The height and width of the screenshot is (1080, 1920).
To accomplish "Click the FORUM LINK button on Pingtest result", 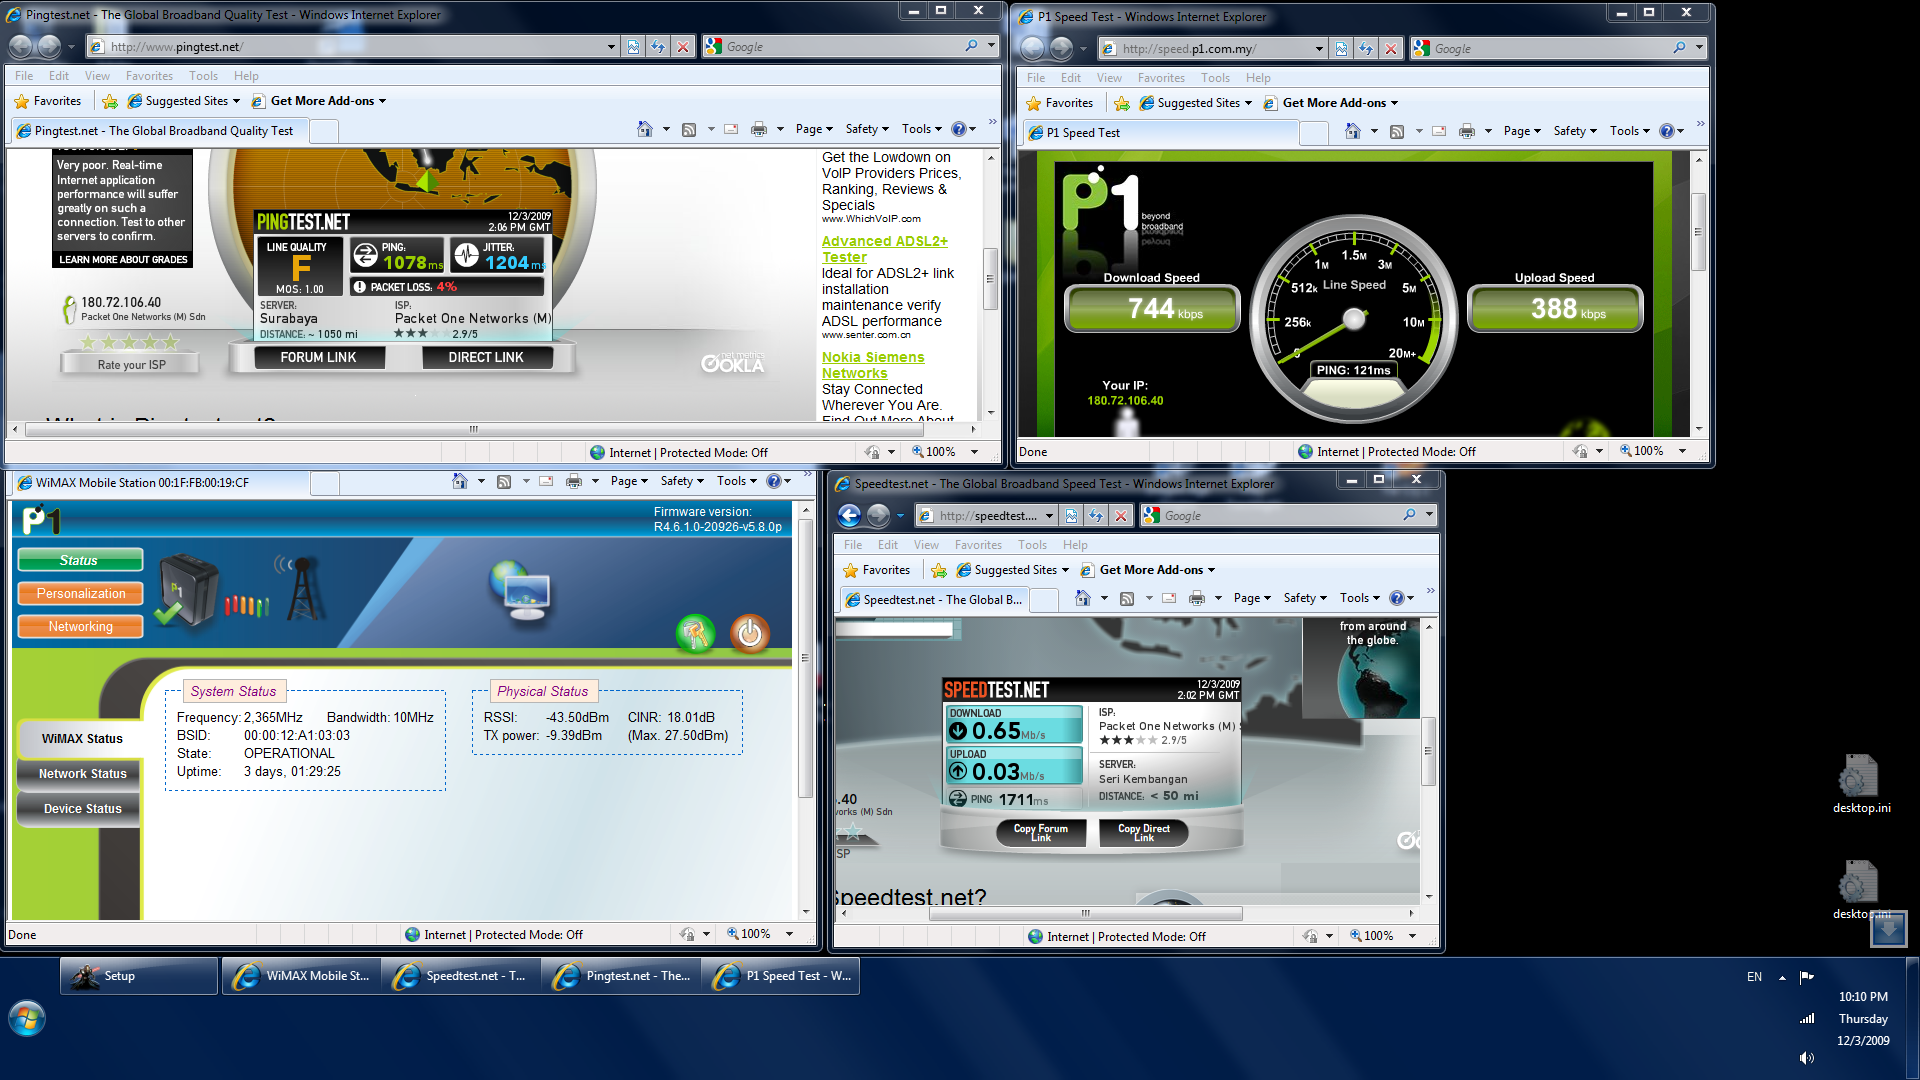I will [x=318, y=358].
